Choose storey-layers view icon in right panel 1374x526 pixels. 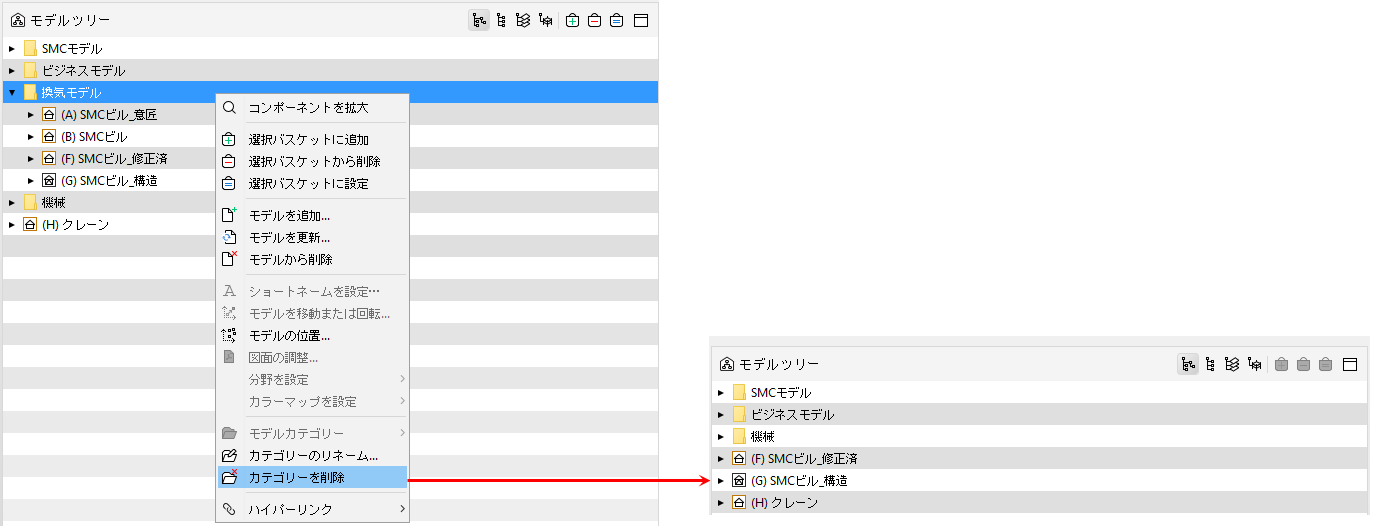(1232, 364)
